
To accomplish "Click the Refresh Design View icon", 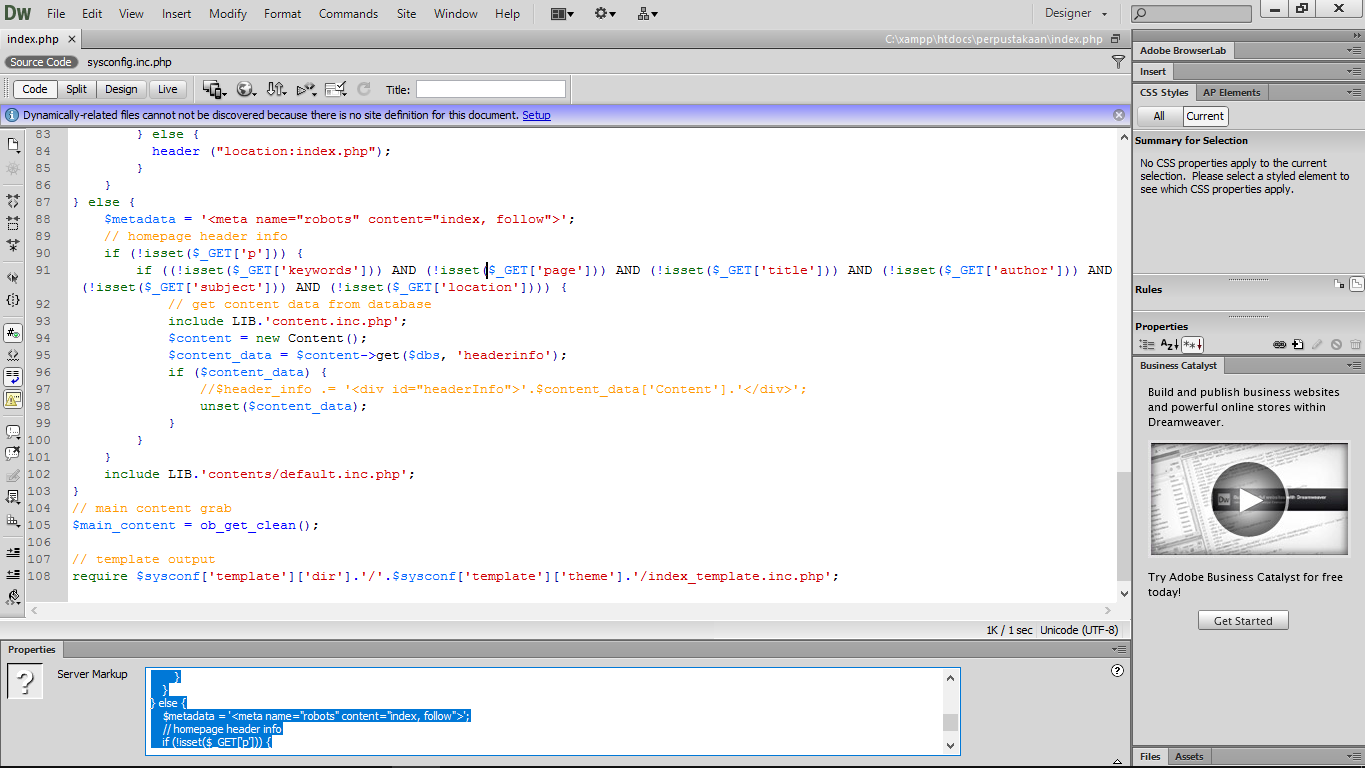I will [x=362, y=88].
